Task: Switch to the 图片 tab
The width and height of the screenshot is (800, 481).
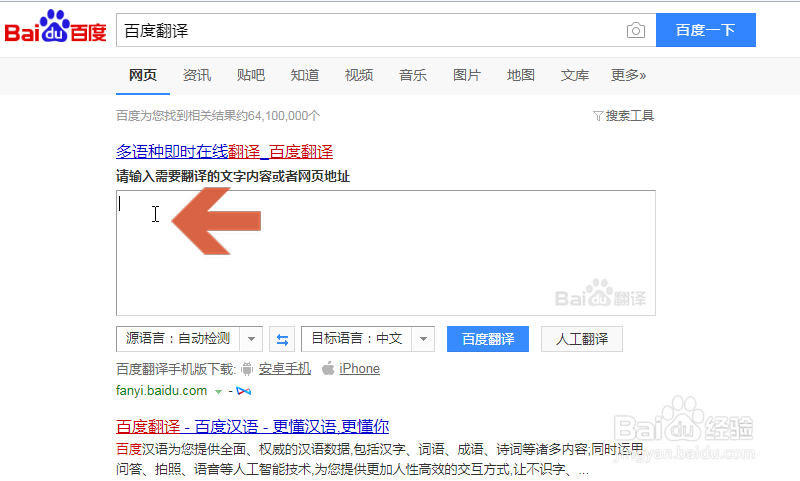Action: click(467, 75)
